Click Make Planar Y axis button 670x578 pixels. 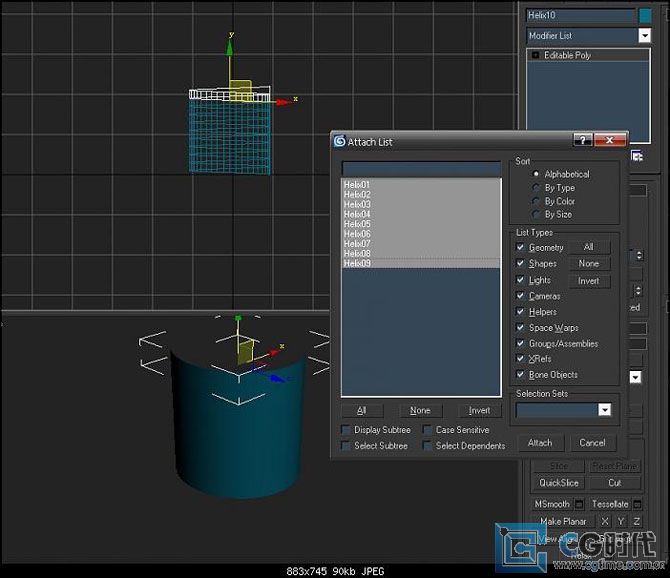(621, 522)
